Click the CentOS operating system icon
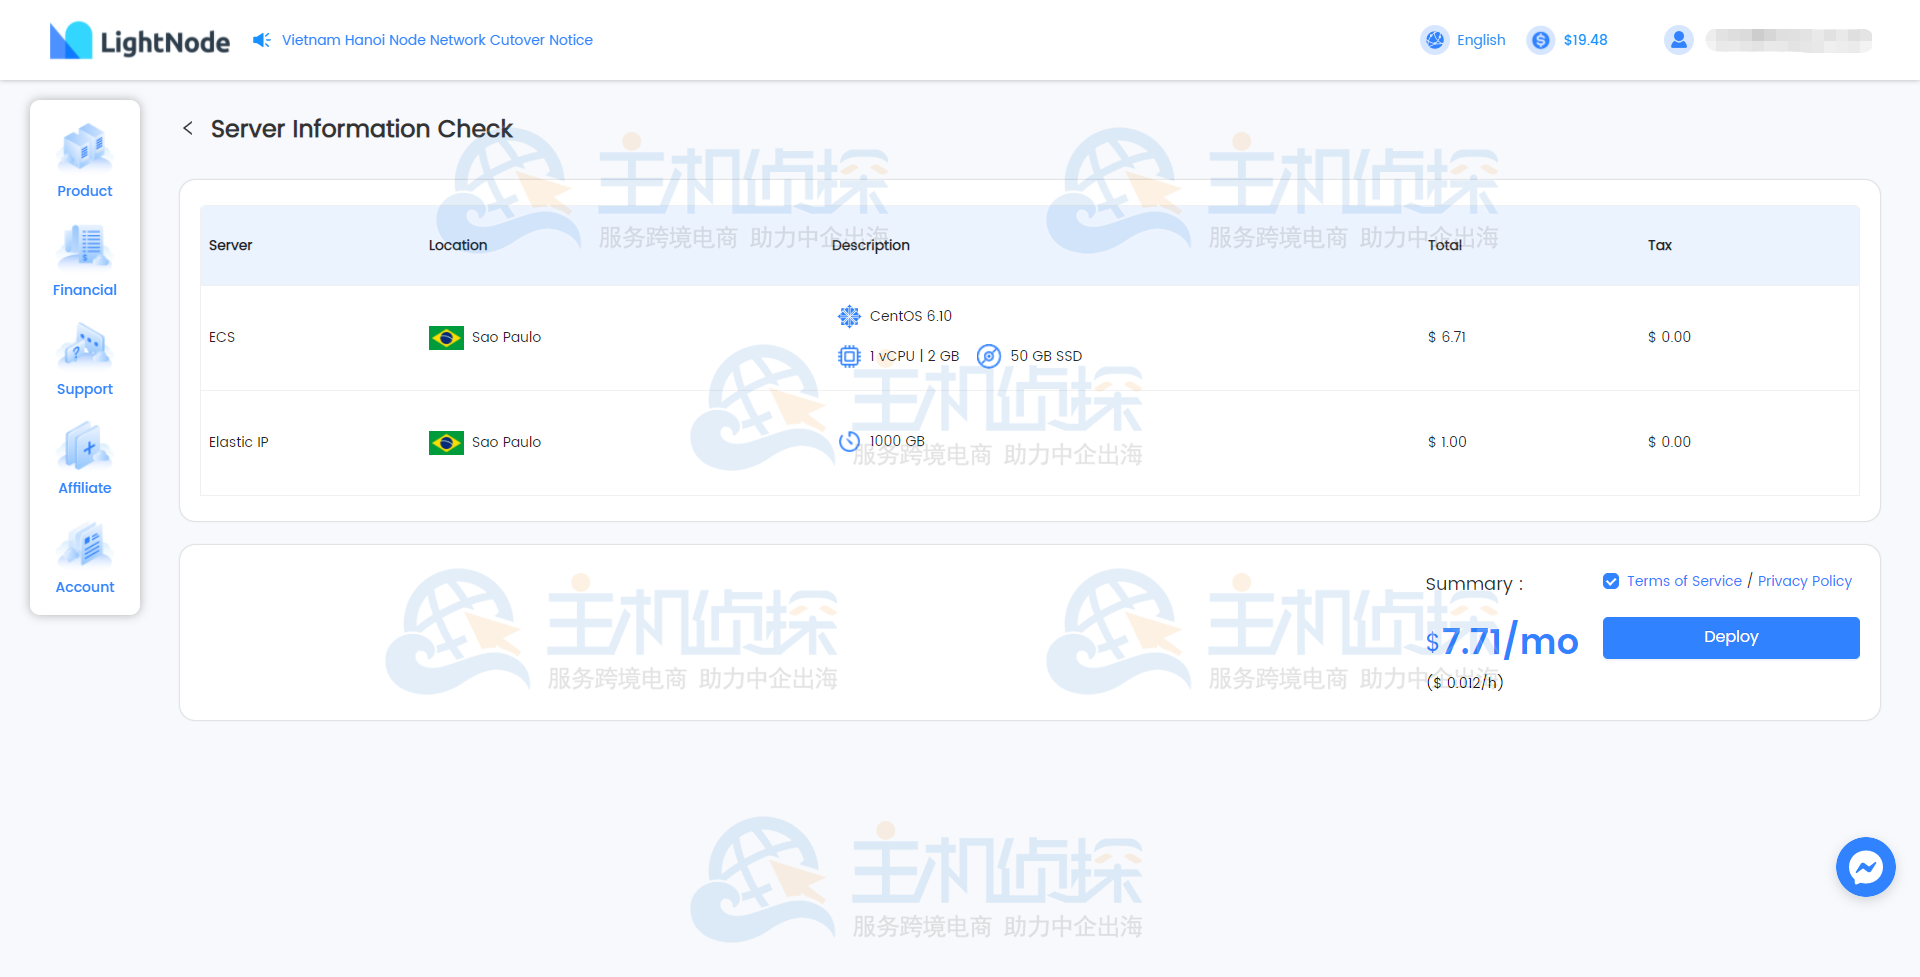The image size is (1920, 977). tap(849, 316)
